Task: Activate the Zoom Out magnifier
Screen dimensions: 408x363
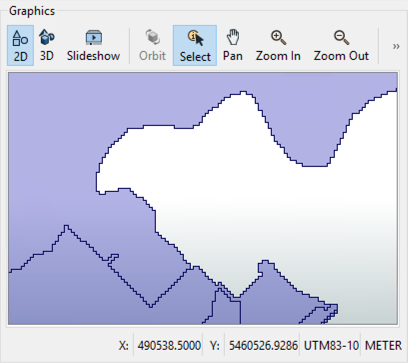Action: click(x=341, y=45)
